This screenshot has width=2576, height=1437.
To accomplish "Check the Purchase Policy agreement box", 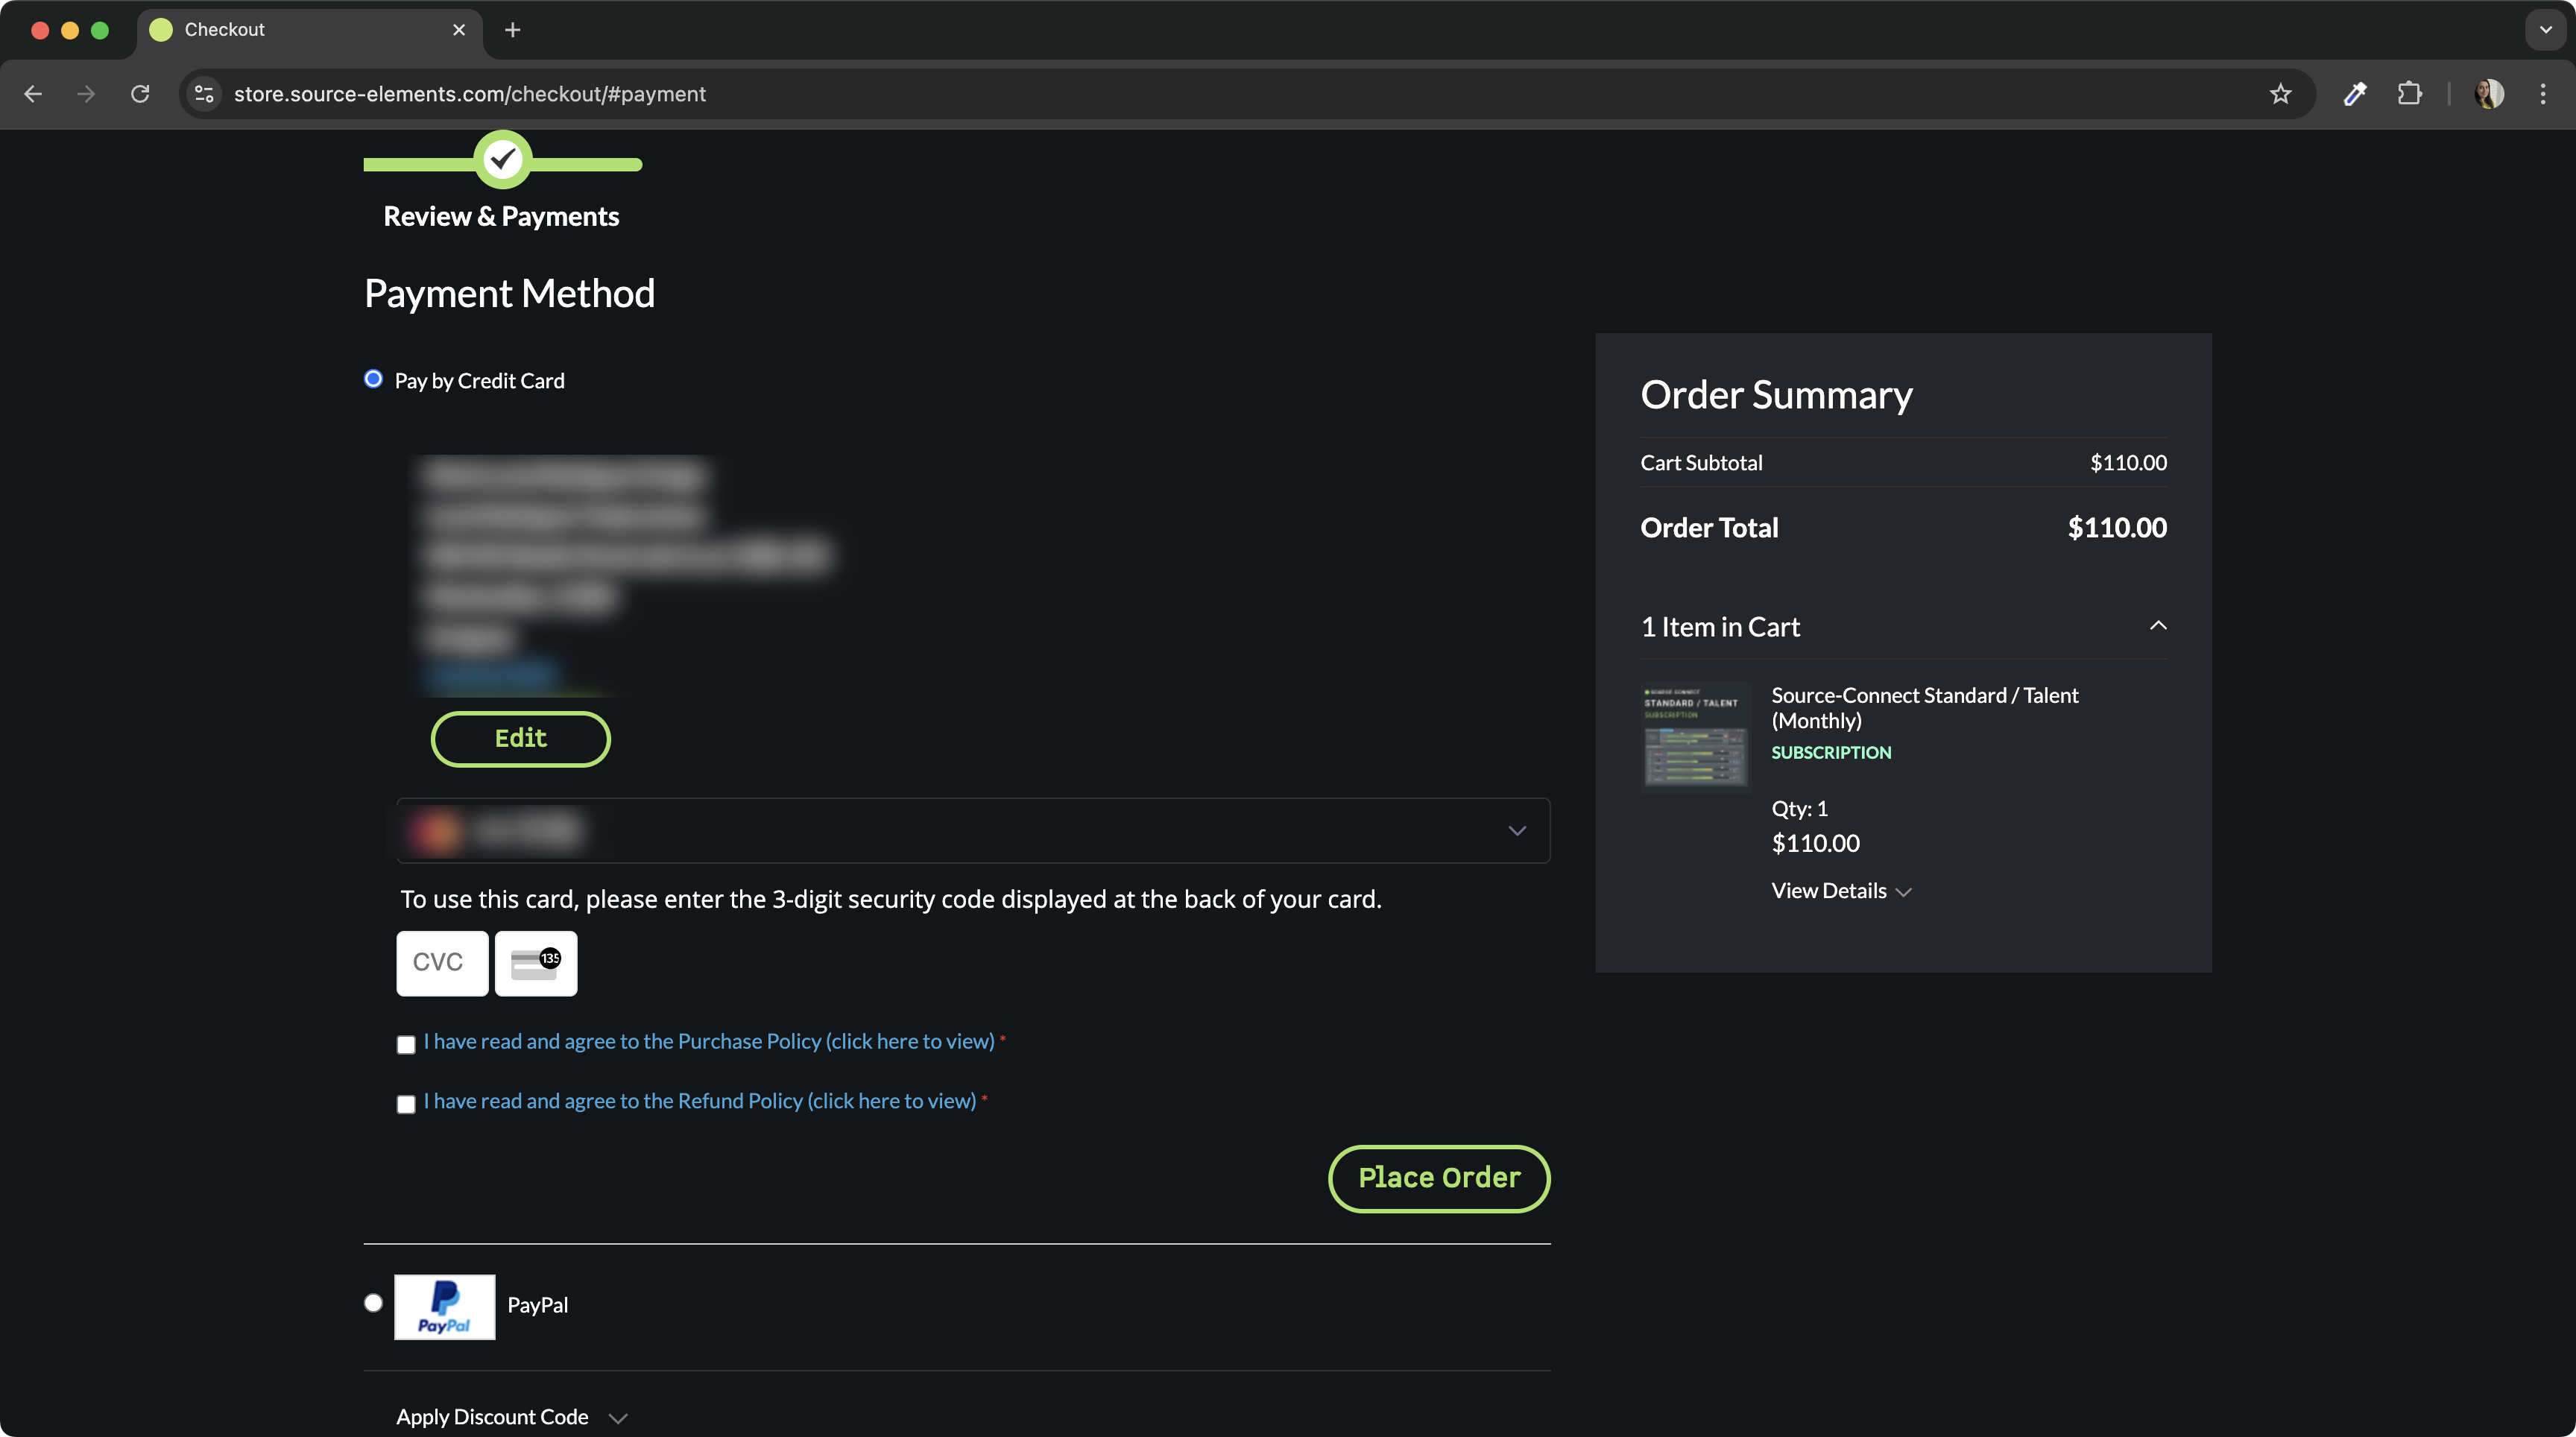I will click(406, 1045).
